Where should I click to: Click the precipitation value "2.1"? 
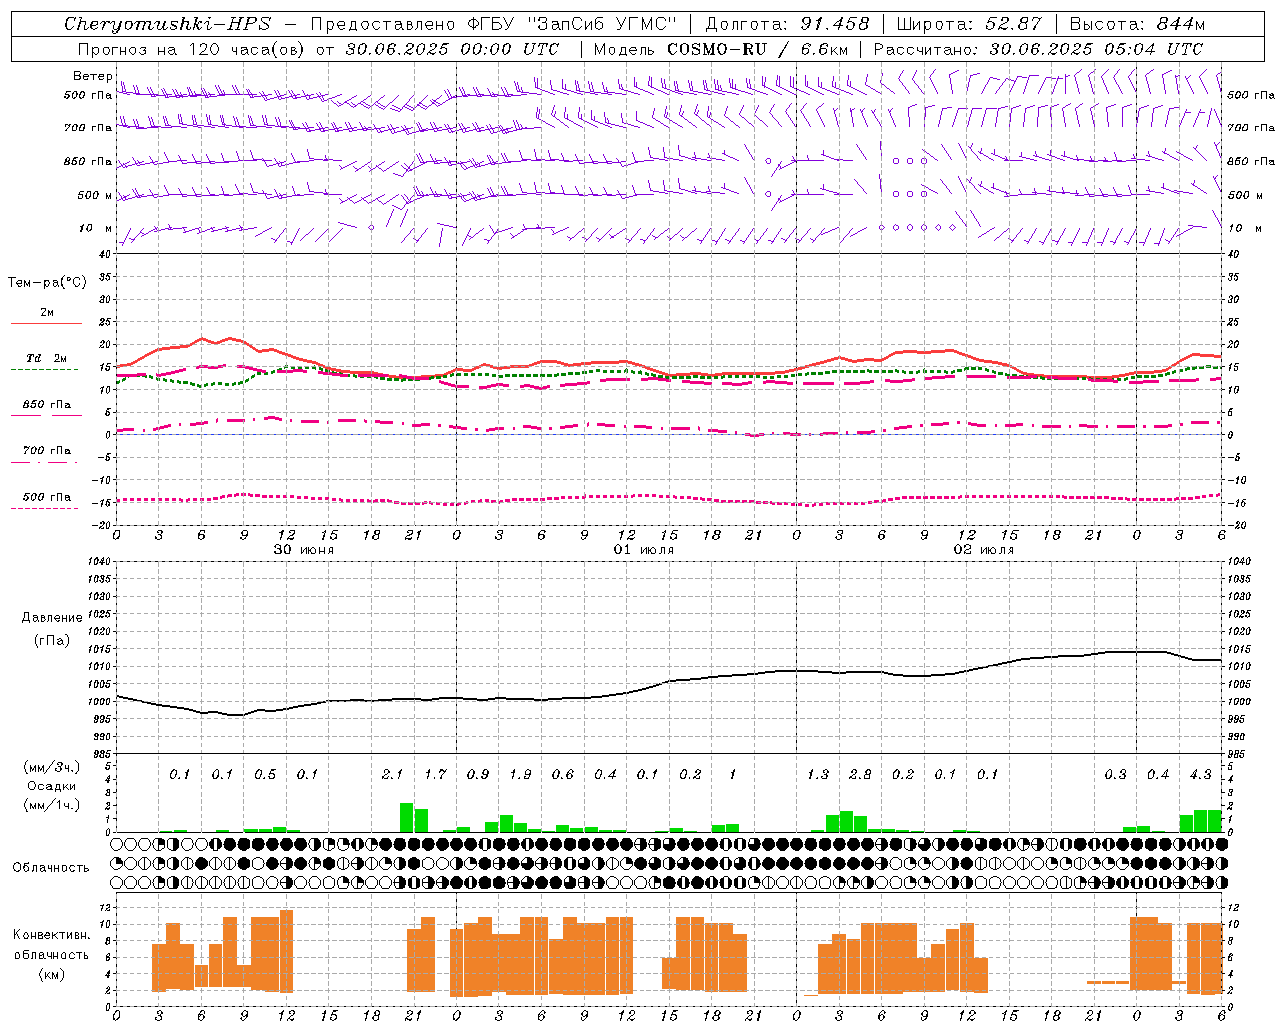[393, 774]
